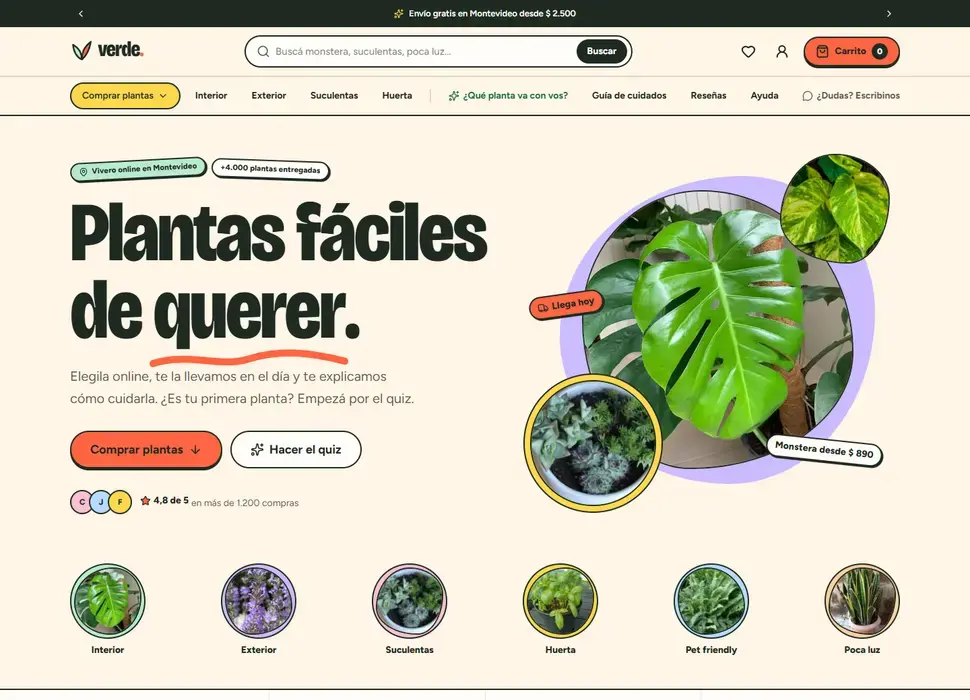Click the Monstera desde $ 890 price tag

pyautogui.click(x=825, y=450)
